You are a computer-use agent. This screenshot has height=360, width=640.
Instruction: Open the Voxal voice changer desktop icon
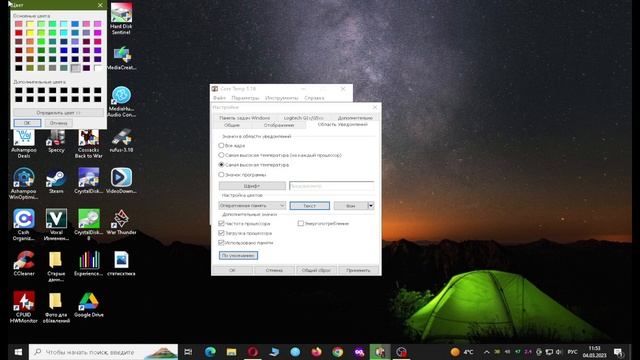(56, 224)
